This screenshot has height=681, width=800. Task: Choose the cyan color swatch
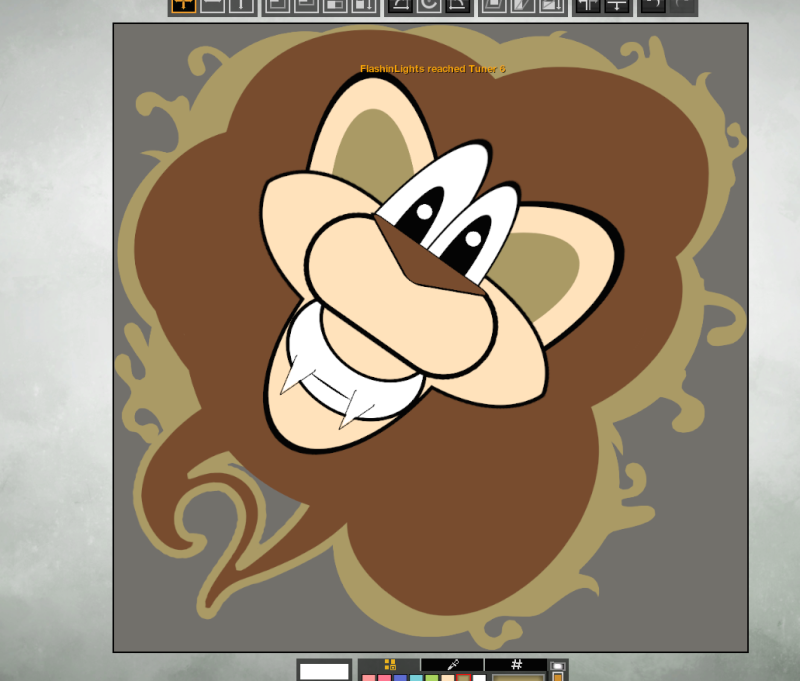[x=416, y=677]
